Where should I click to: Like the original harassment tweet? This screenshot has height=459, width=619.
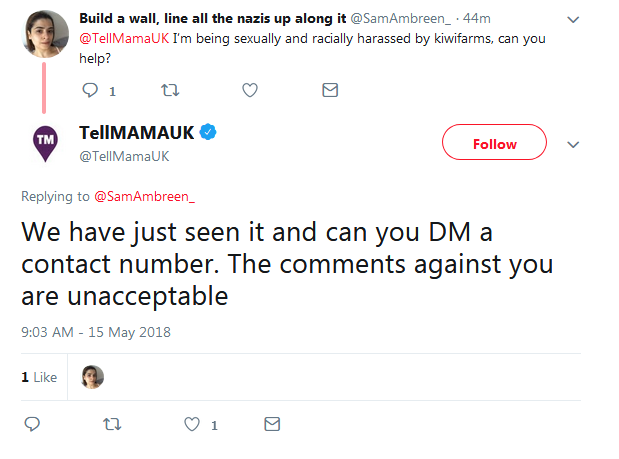point(250,90)
